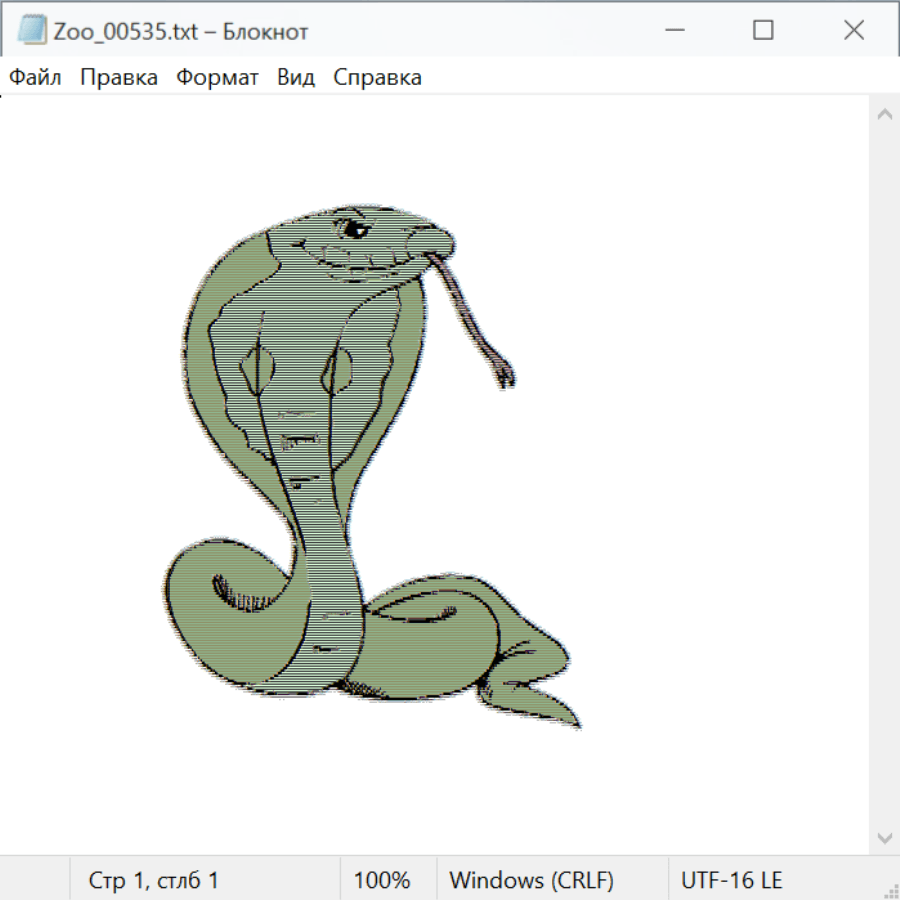
Task: Click the scroll up arrow
Action: click(884, 115)
